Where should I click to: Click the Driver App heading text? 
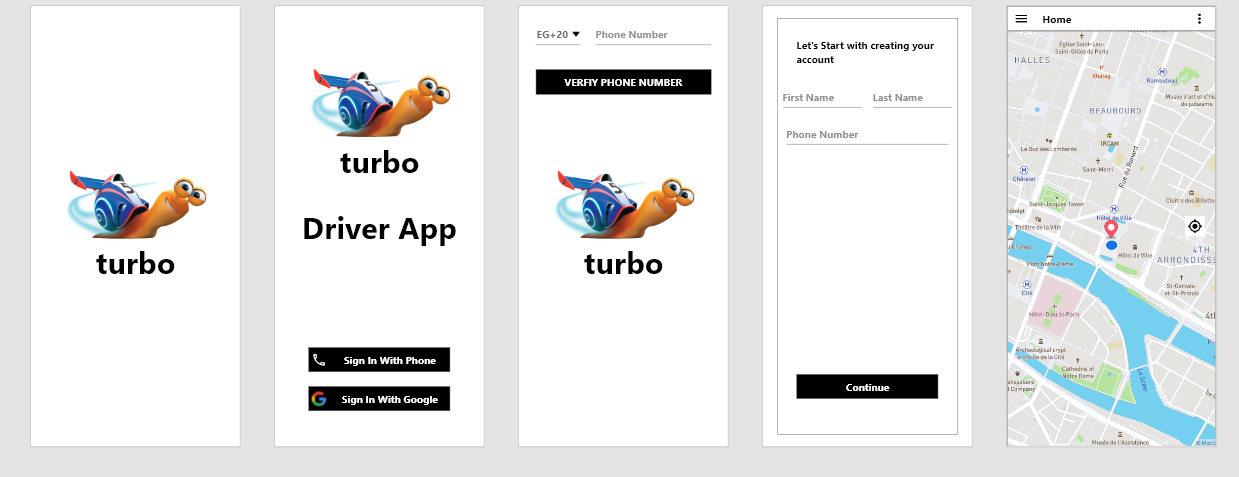pyautogui.click(x=379, y=229)
